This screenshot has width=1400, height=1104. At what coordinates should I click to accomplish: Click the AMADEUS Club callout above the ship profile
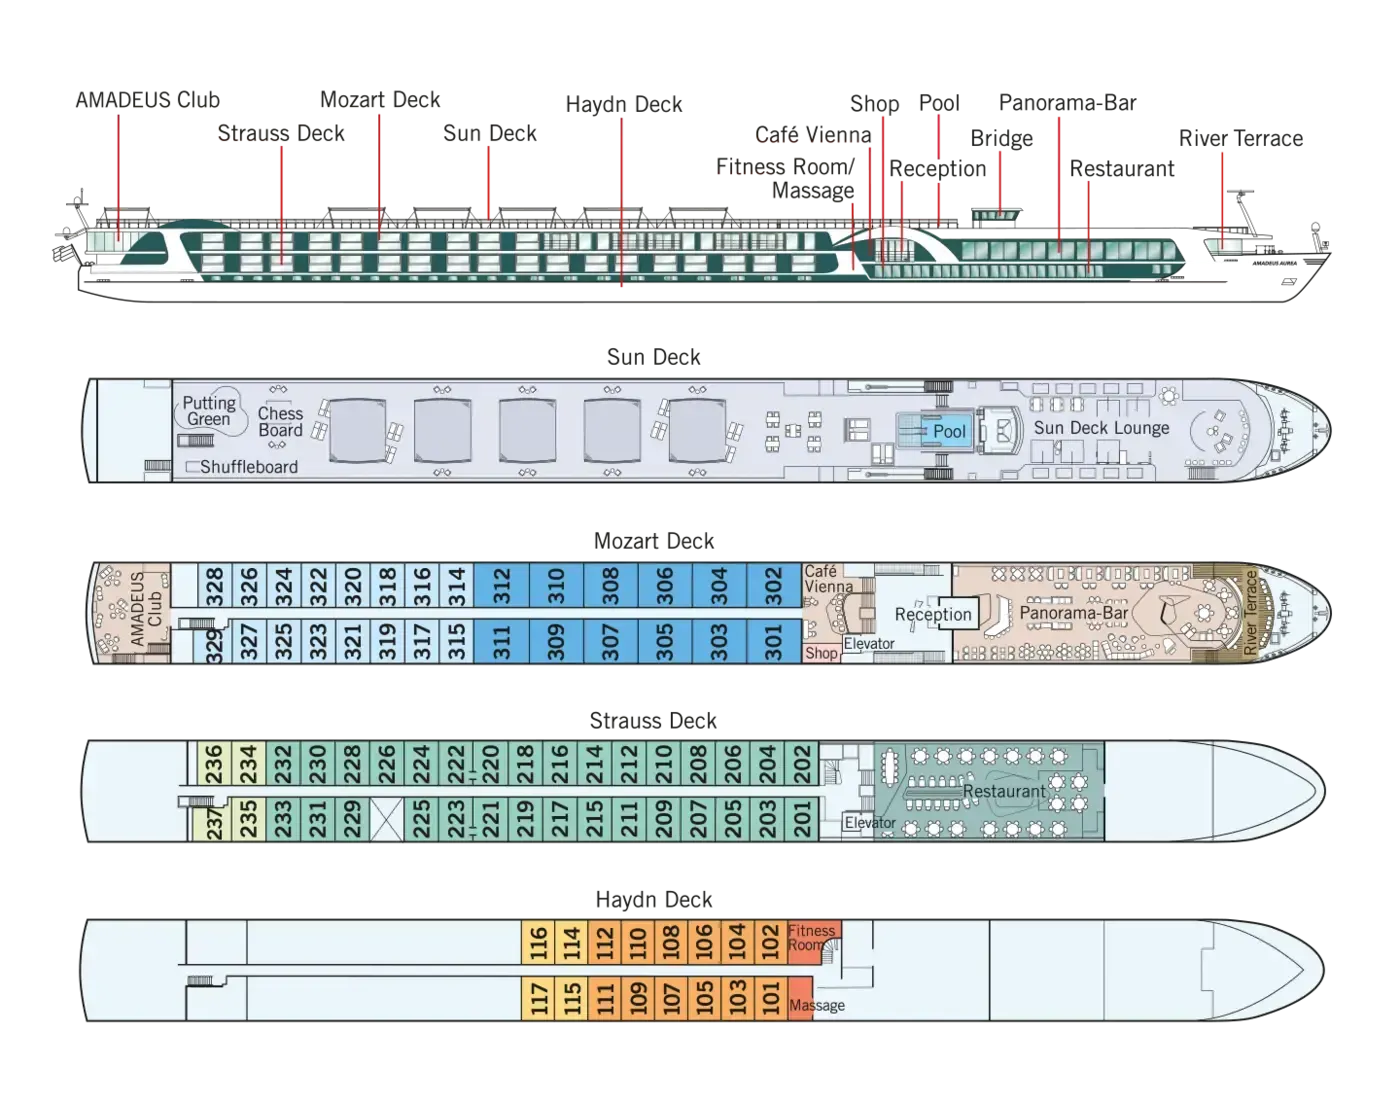(148, 100)
